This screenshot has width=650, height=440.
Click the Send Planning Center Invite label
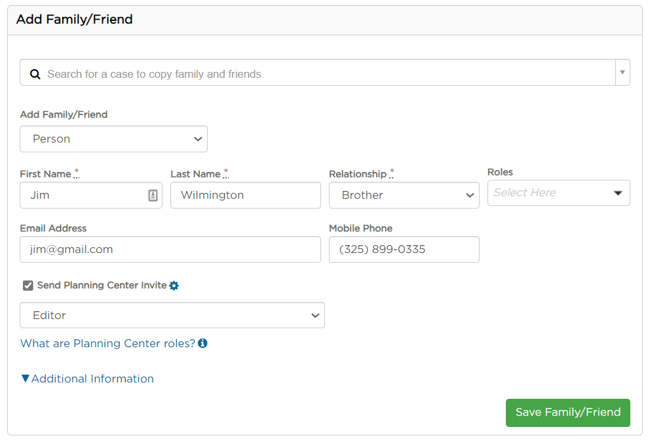point(102,285)
